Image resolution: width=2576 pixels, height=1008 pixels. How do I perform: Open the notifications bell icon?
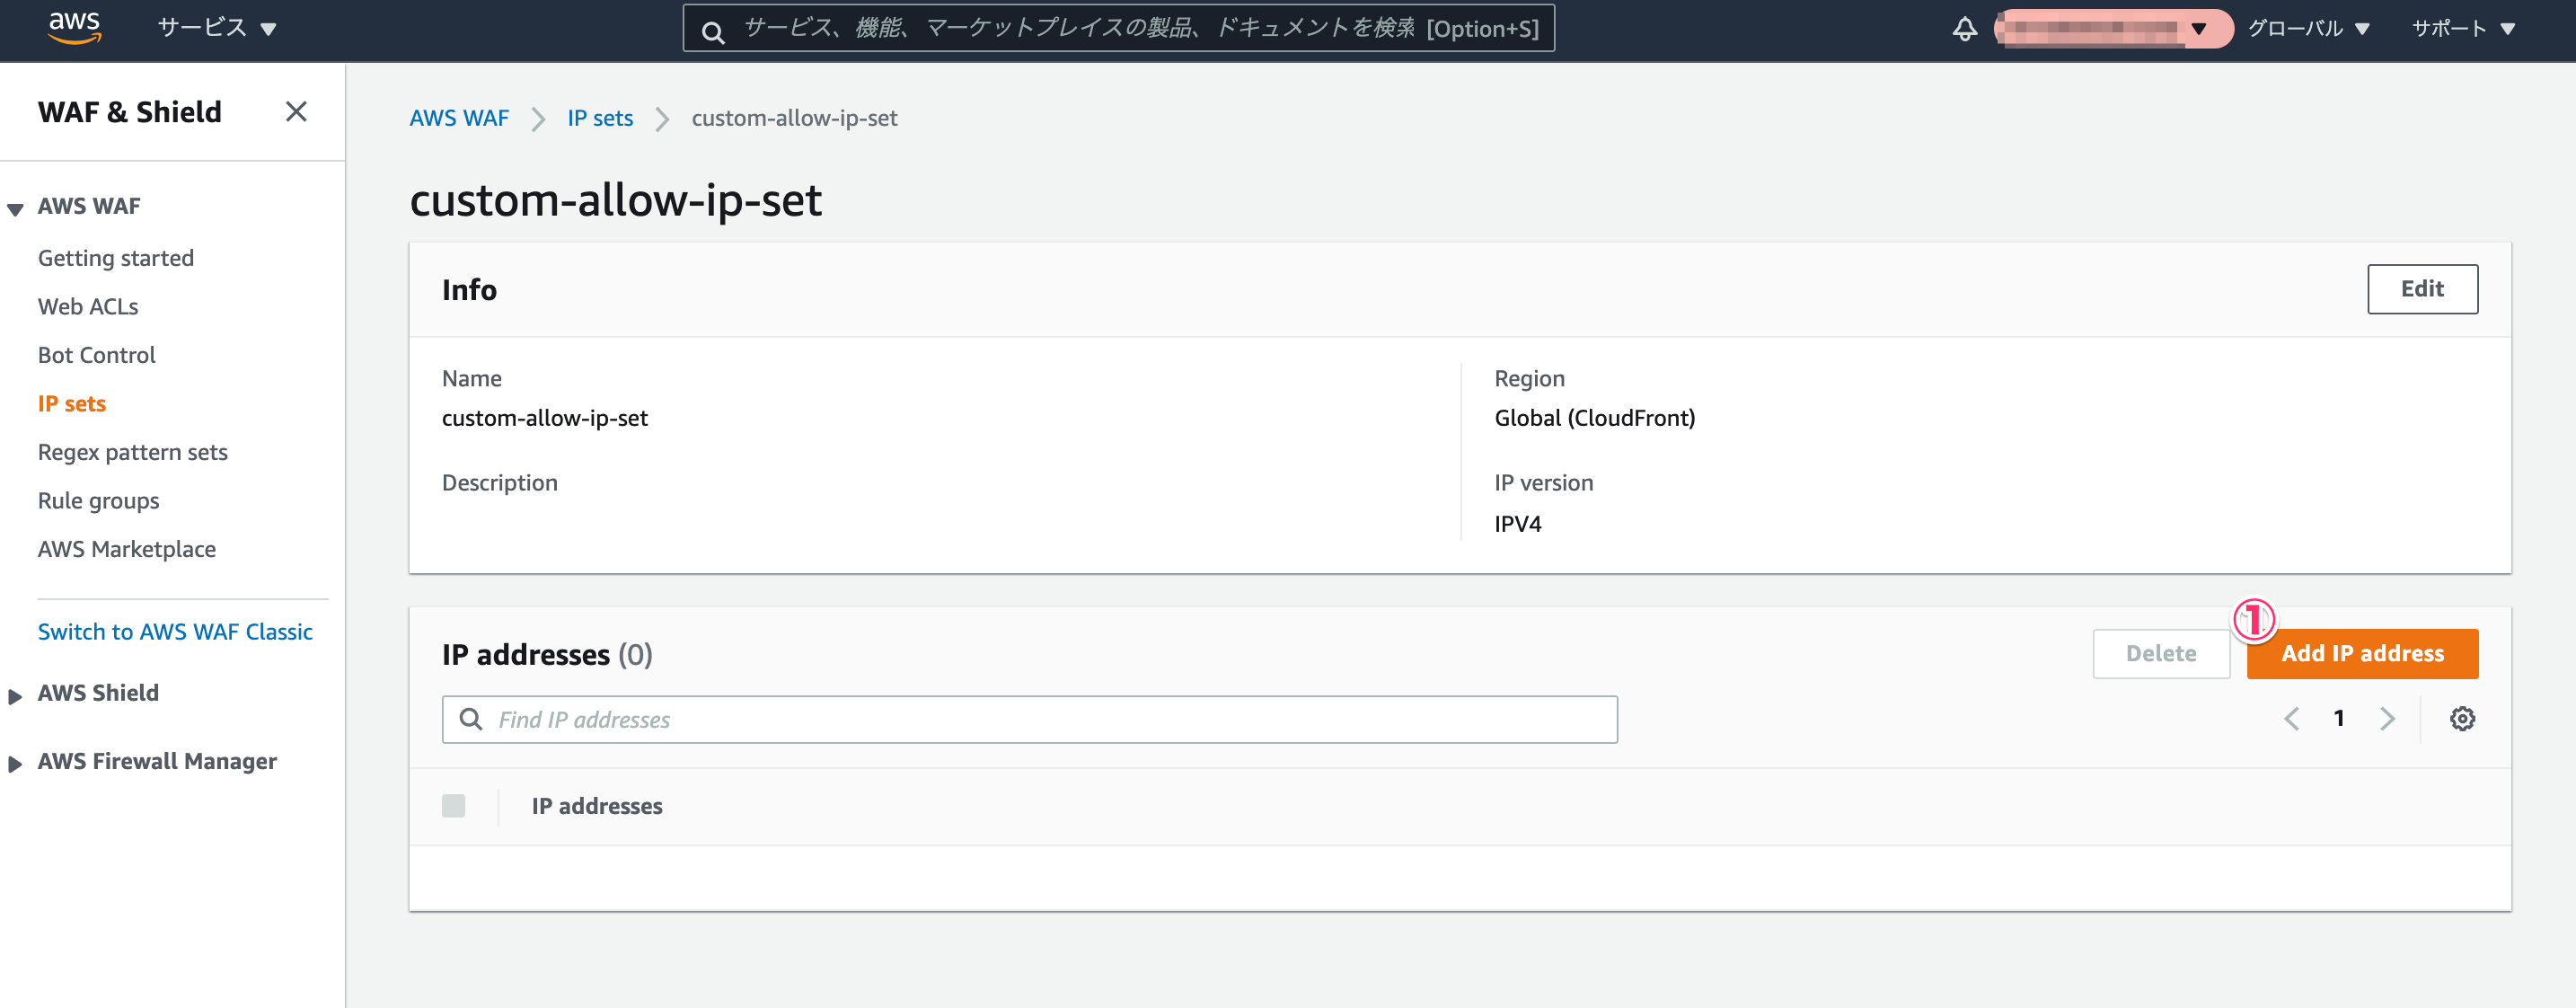(x=1964, y=29)
